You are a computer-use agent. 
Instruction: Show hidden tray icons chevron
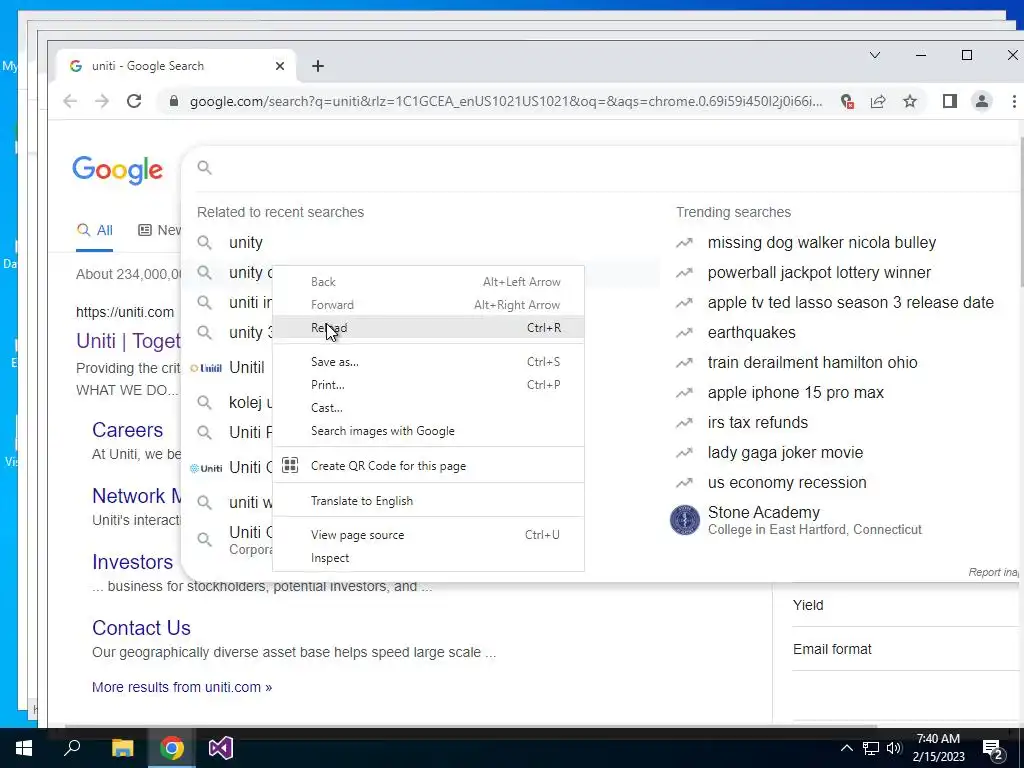pos(846,748)
